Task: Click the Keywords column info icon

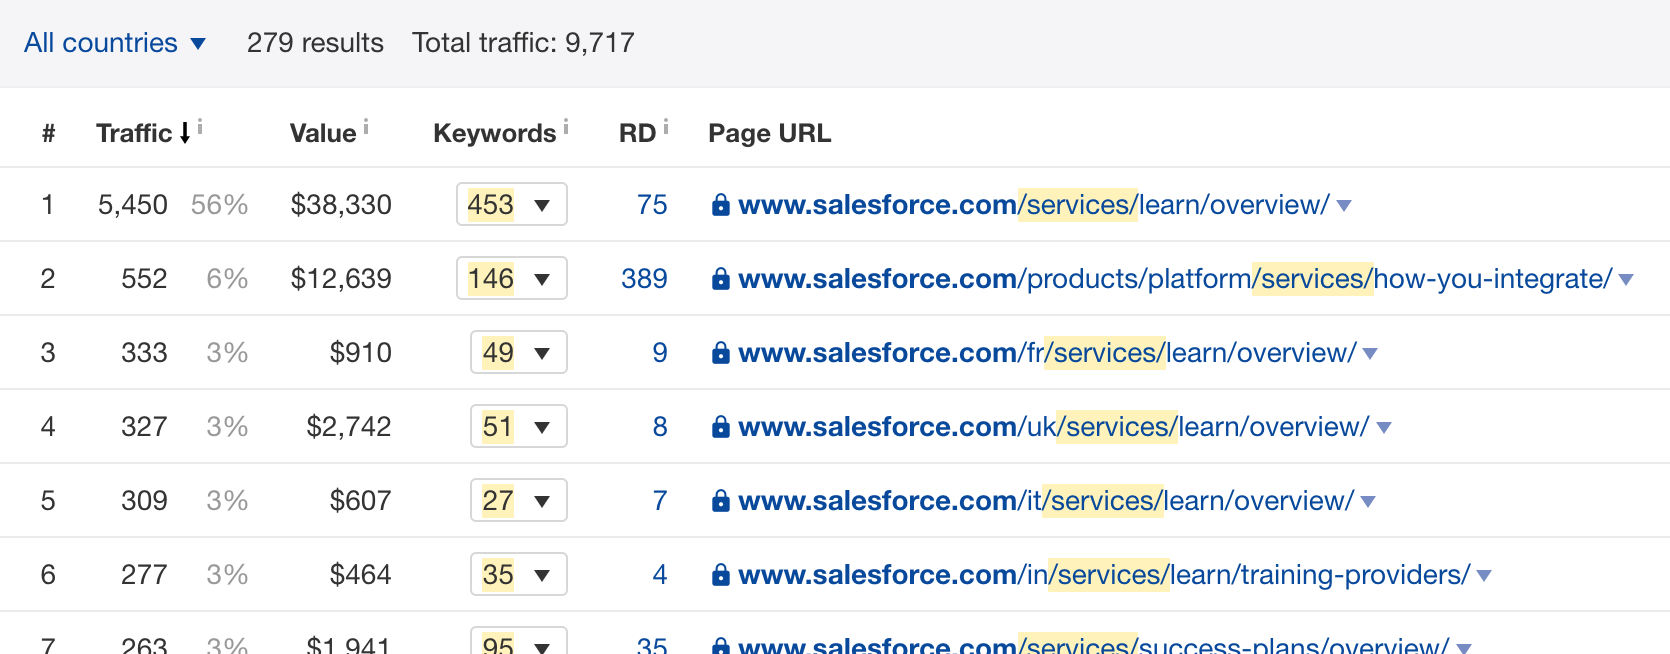Action: coord(566,127)
